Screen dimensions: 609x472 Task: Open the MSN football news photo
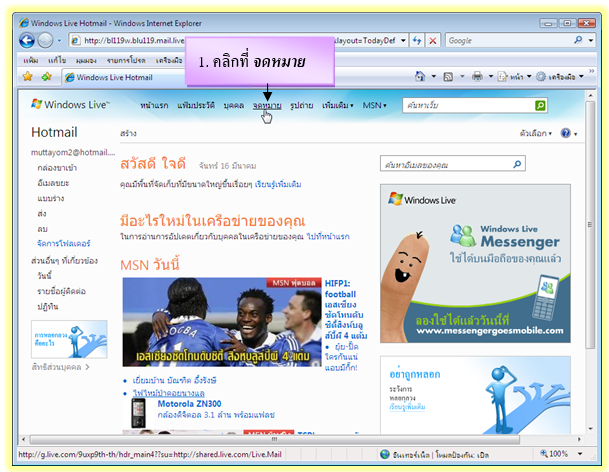point(222,322)
